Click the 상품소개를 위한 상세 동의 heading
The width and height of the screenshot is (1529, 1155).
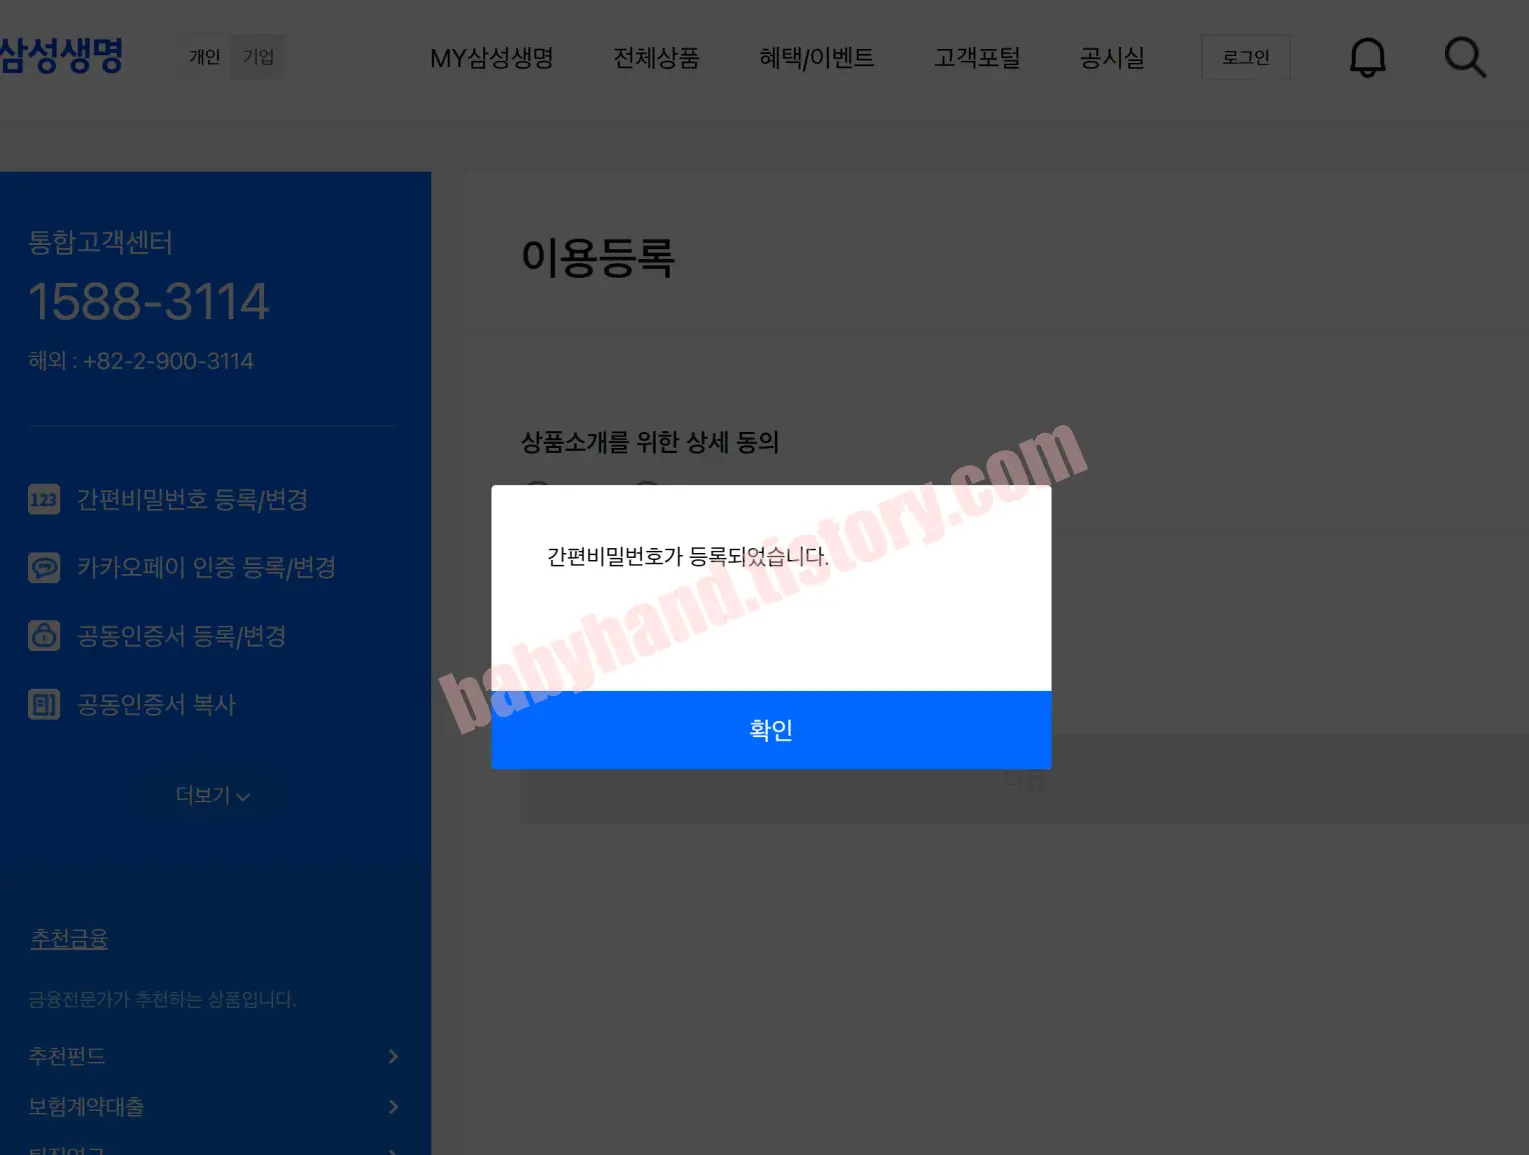[x=650, y=442]
